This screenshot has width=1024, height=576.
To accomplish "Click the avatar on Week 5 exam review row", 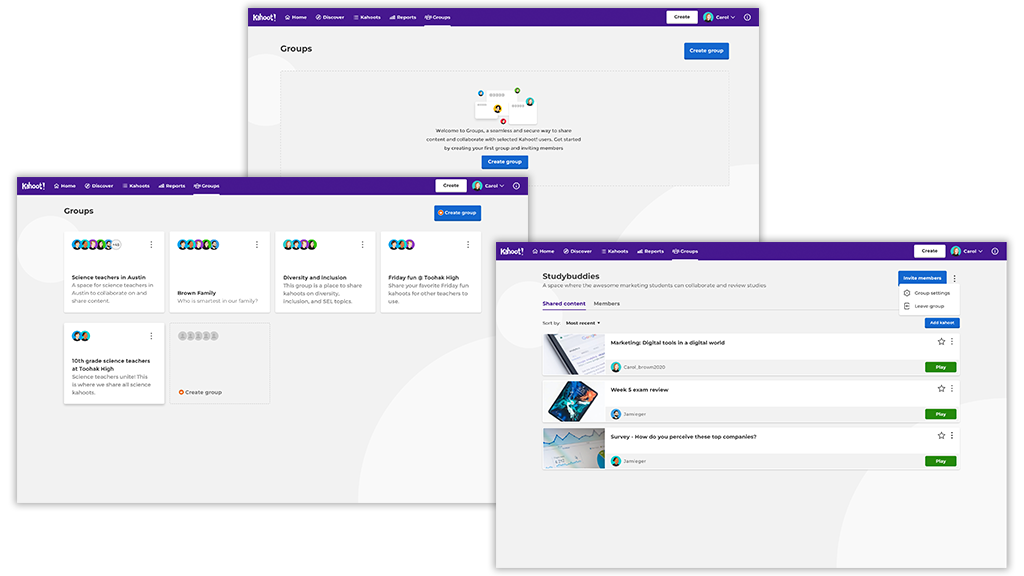I will click(616, 414).
